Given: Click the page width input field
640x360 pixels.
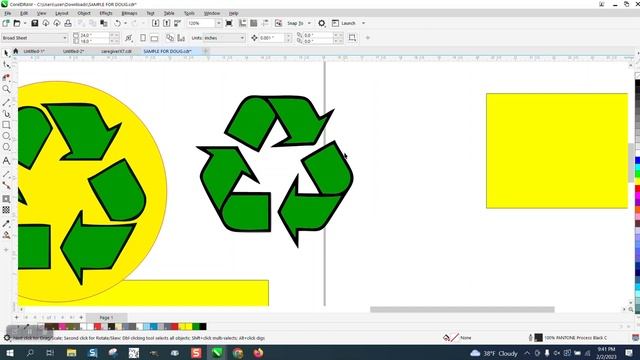Looking at the screenshot, I should point(95,36).
